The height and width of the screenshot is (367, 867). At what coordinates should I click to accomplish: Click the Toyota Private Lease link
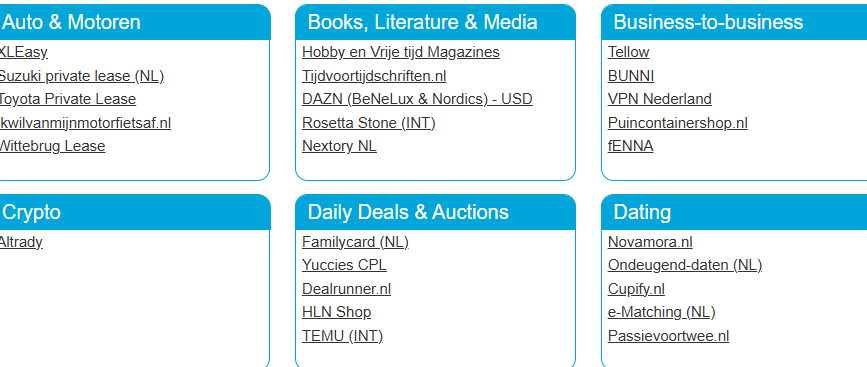67,99
